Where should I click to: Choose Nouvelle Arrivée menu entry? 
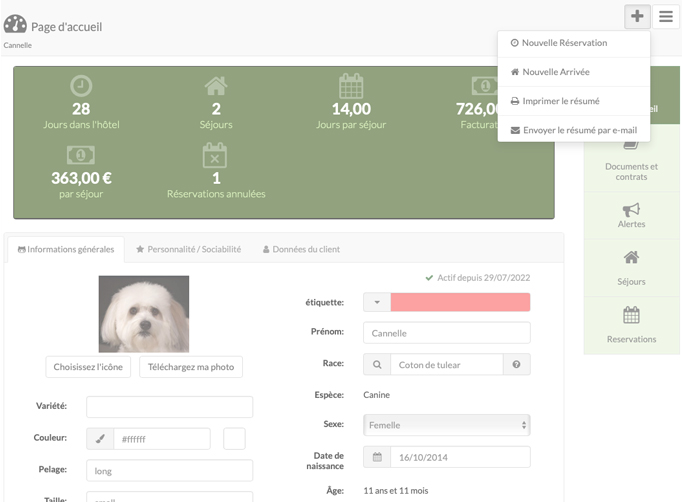click(x=574, y=72)
